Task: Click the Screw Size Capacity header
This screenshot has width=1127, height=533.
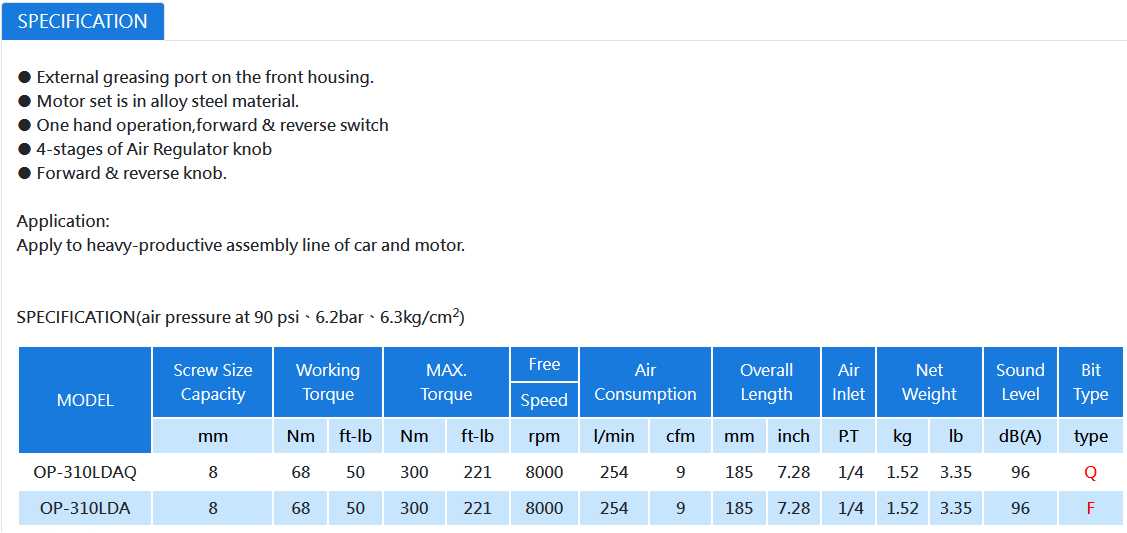Action: click(x=213, y=382)
